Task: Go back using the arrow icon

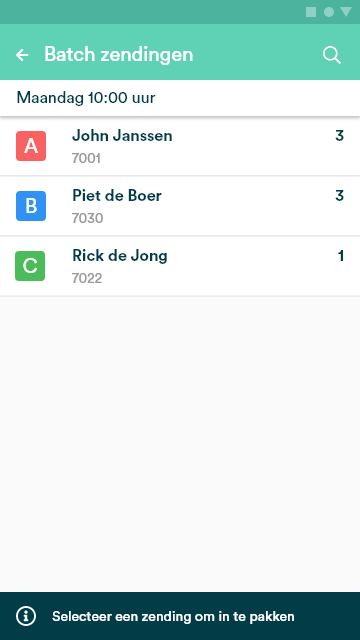Action: (x=22, y=55)
